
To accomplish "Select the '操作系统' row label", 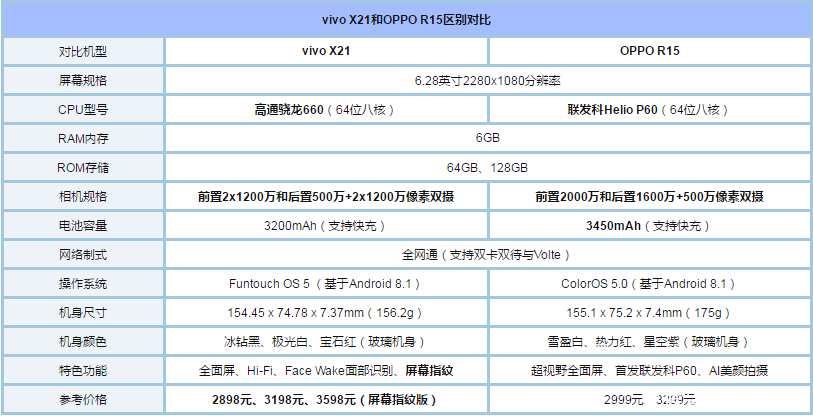I will [x=83, y=284].
